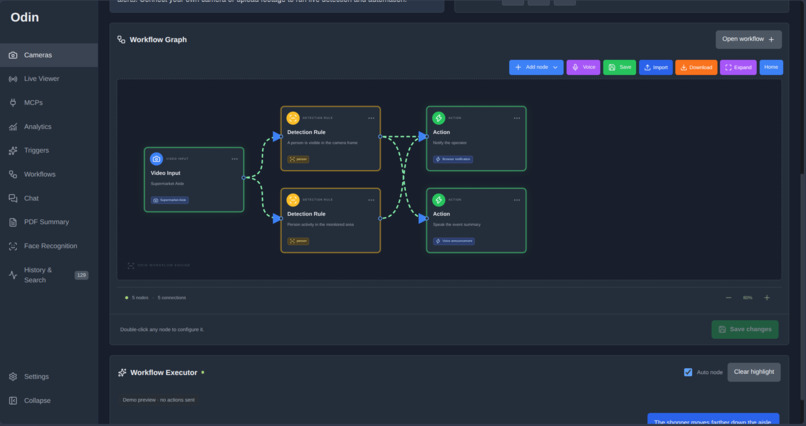Click output port of upper Detection Rule node
The height and width of the screenshot is (426, 806).
pos(380,137)
